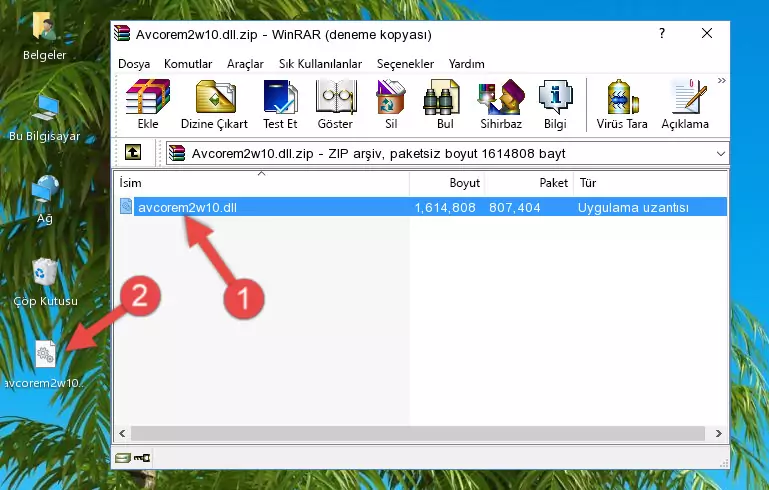Click the 807,404 packed size value

click(x=514, y=207)
